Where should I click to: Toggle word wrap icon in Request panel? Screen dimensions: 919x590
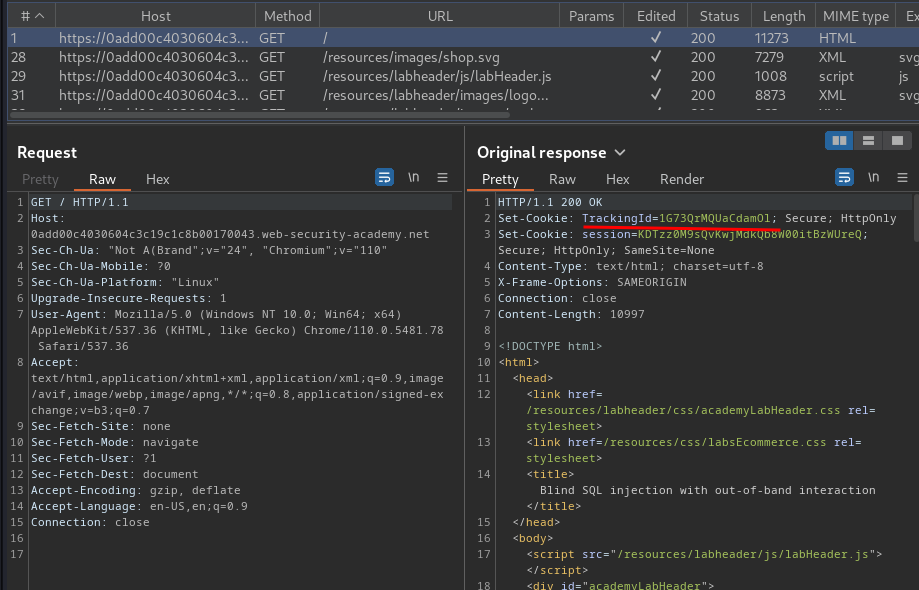tap(384, 177)
